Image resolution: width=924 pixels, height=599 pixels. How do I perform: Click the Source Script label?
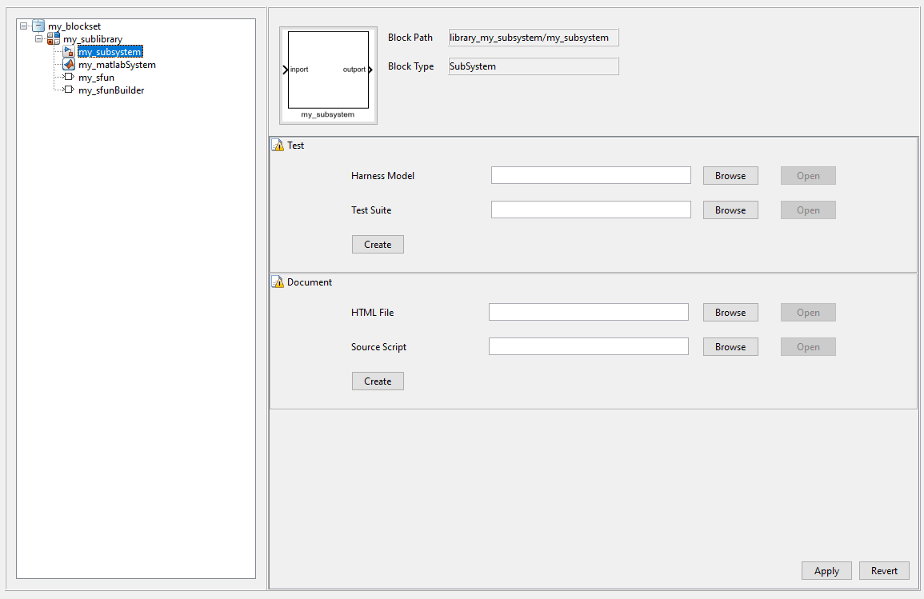click(378, 347)
